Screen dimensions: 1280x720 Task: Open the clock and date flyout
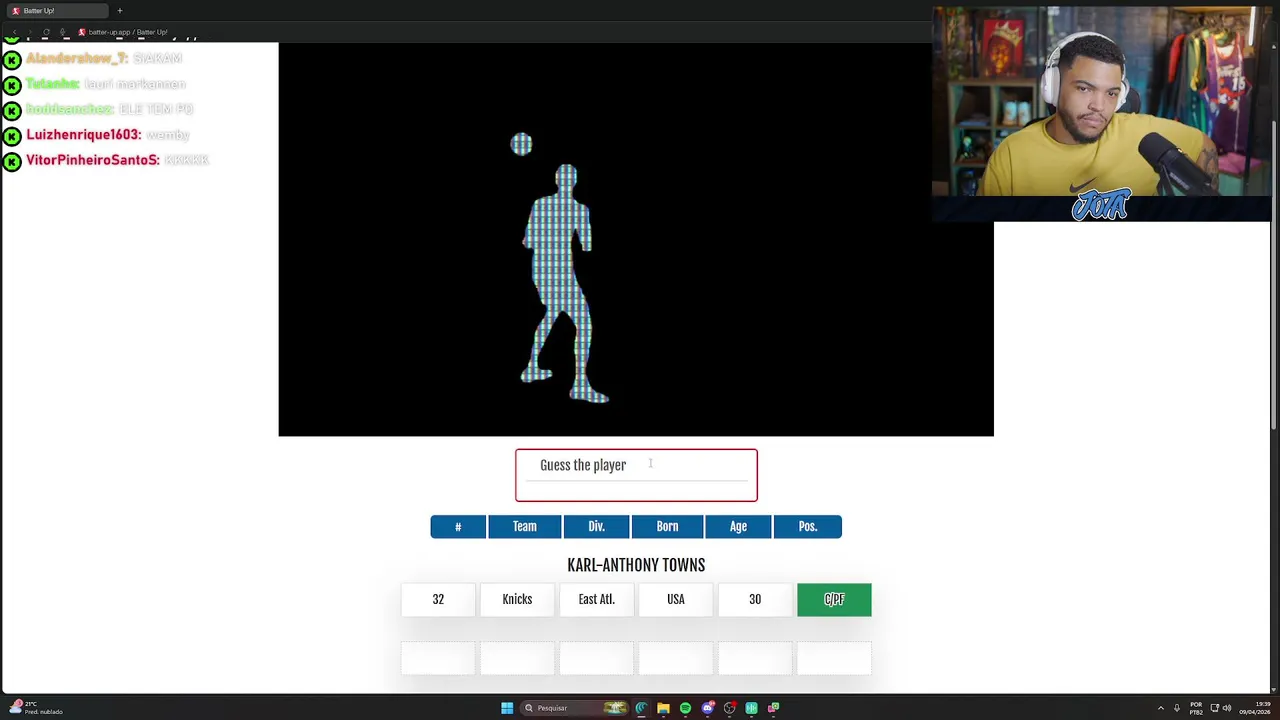1255,708
